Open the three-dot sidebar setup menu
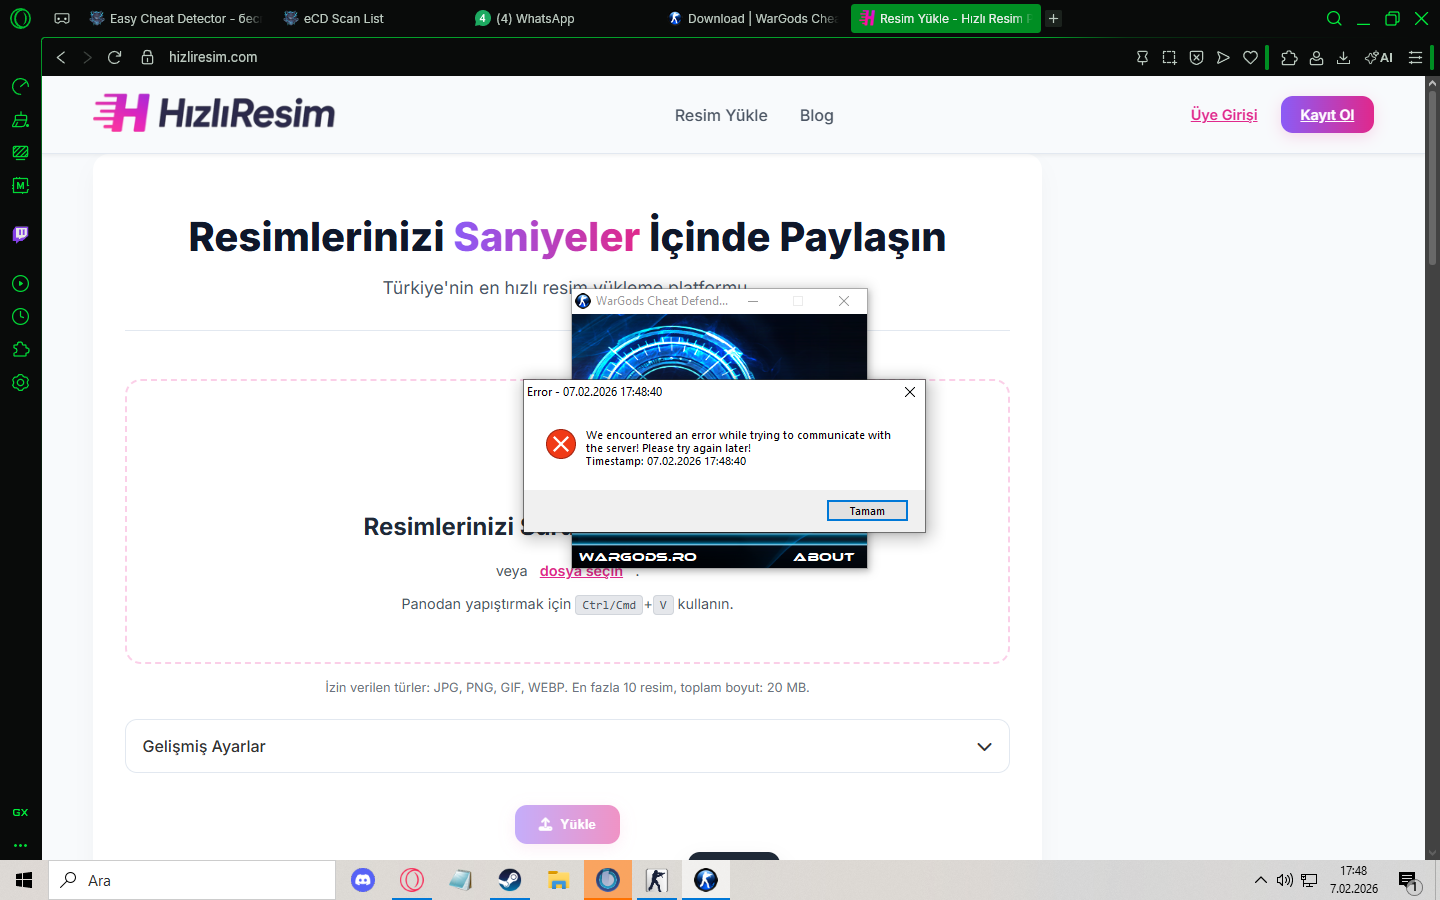The height and width of the screenshot is (900, 1440). point(20,845)
